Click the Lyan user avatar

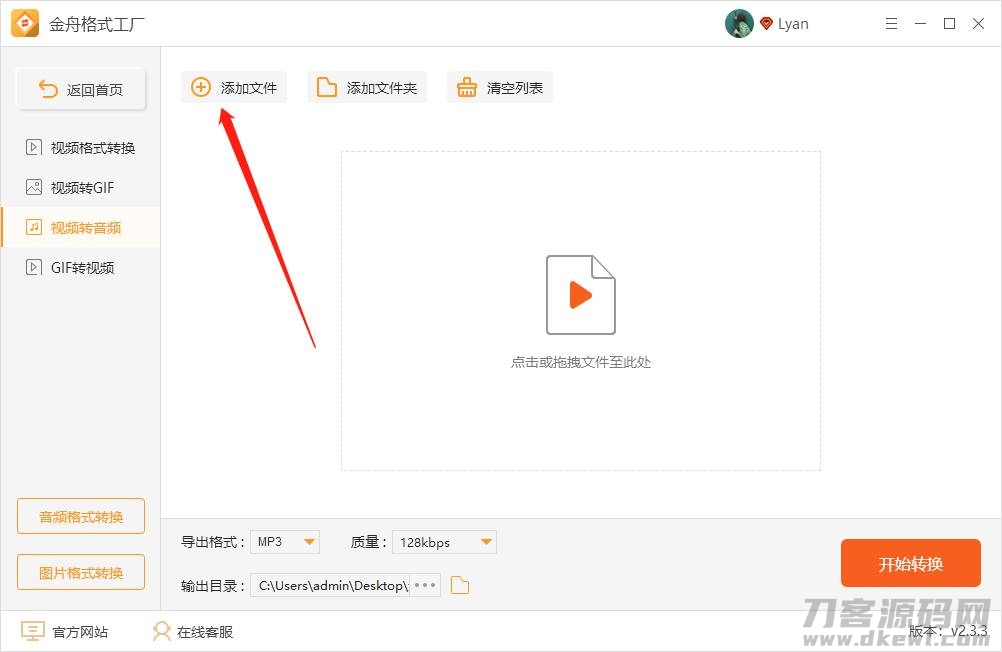tap(739, 23)
